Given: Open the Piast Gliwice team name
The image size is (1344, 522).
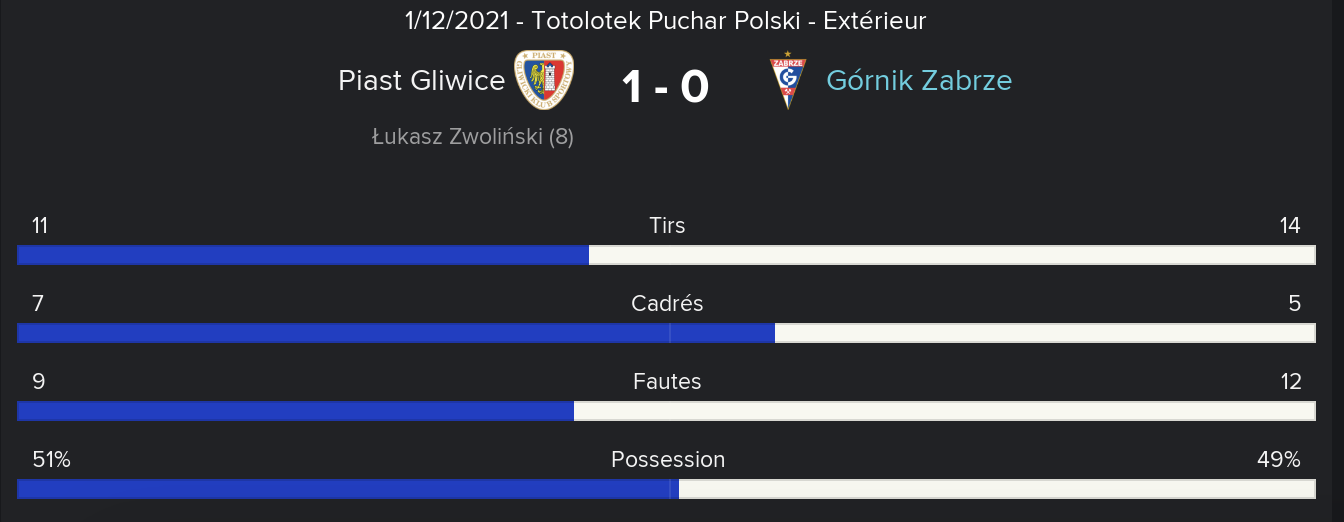Looking at the screenshot, I should [x=421, y=80].
